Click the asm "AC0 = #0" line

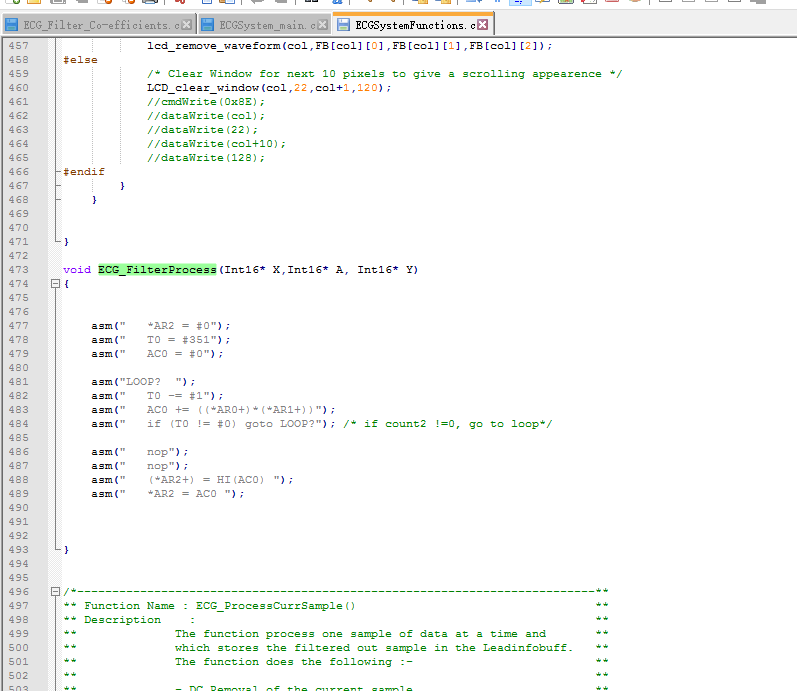pyautogui.click(x=157, y=353)
